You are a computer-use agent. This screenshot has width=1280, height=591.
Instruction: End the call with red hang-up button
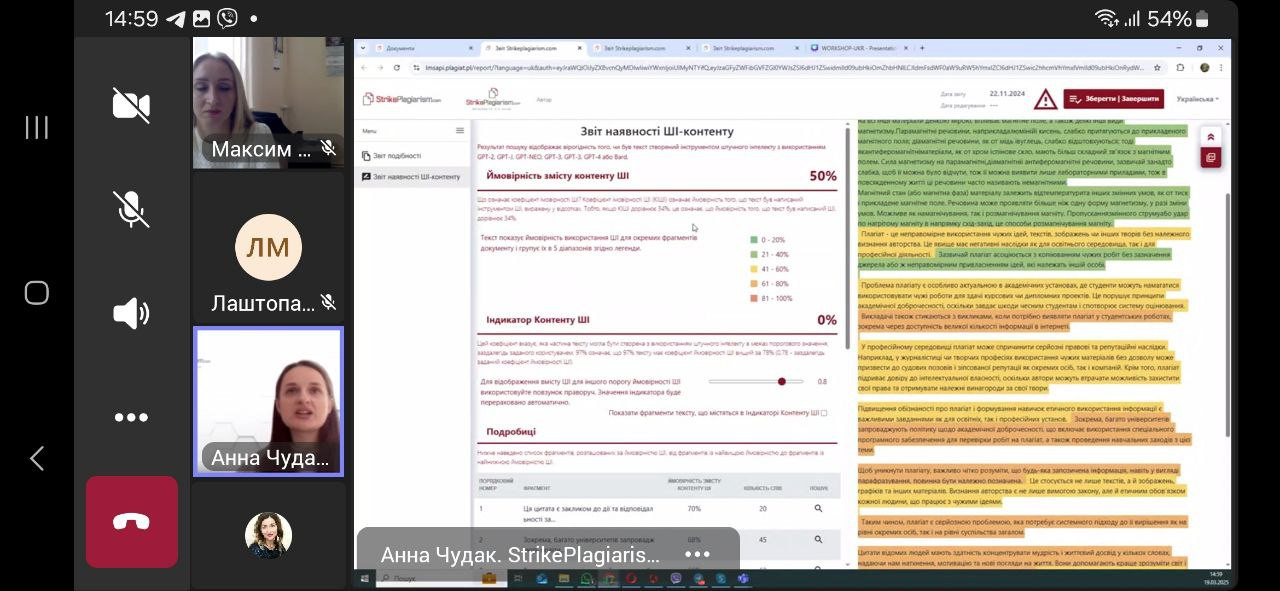click(132, 522)
